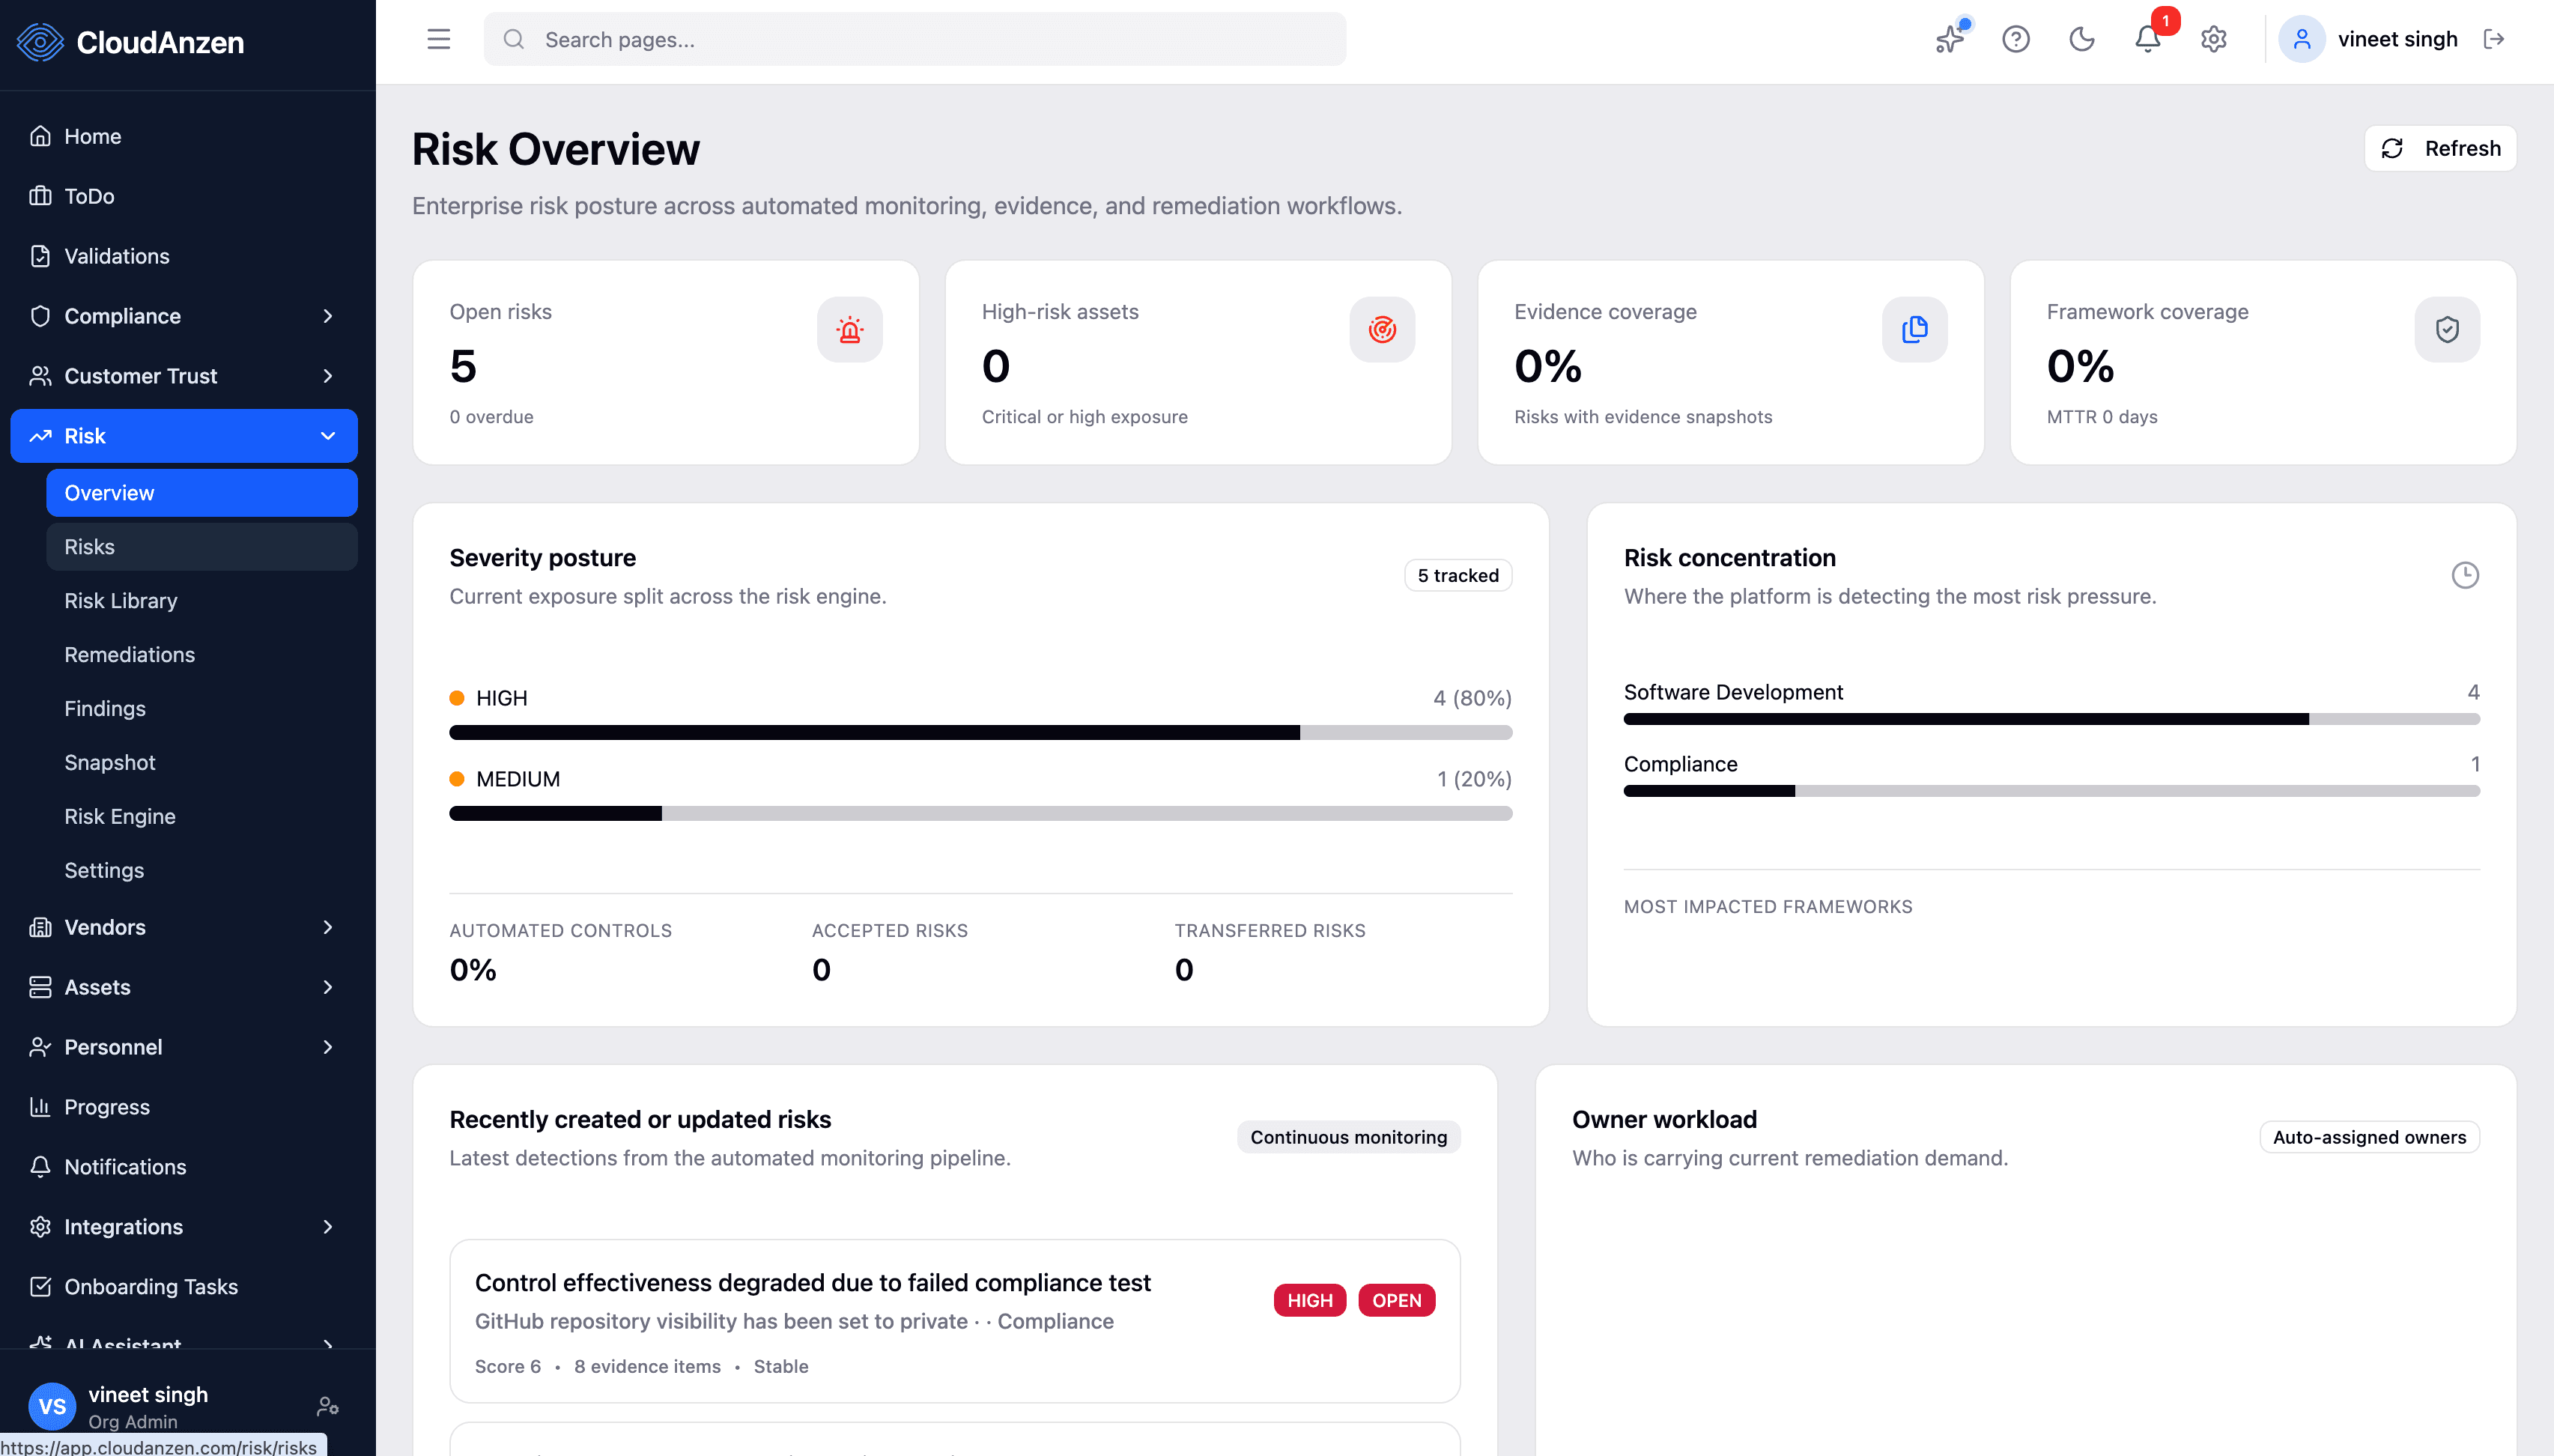The image size is (2554, 1456).
Task: Click the Onboarding Tasks checkbox icon
Action: (40, 1287)
